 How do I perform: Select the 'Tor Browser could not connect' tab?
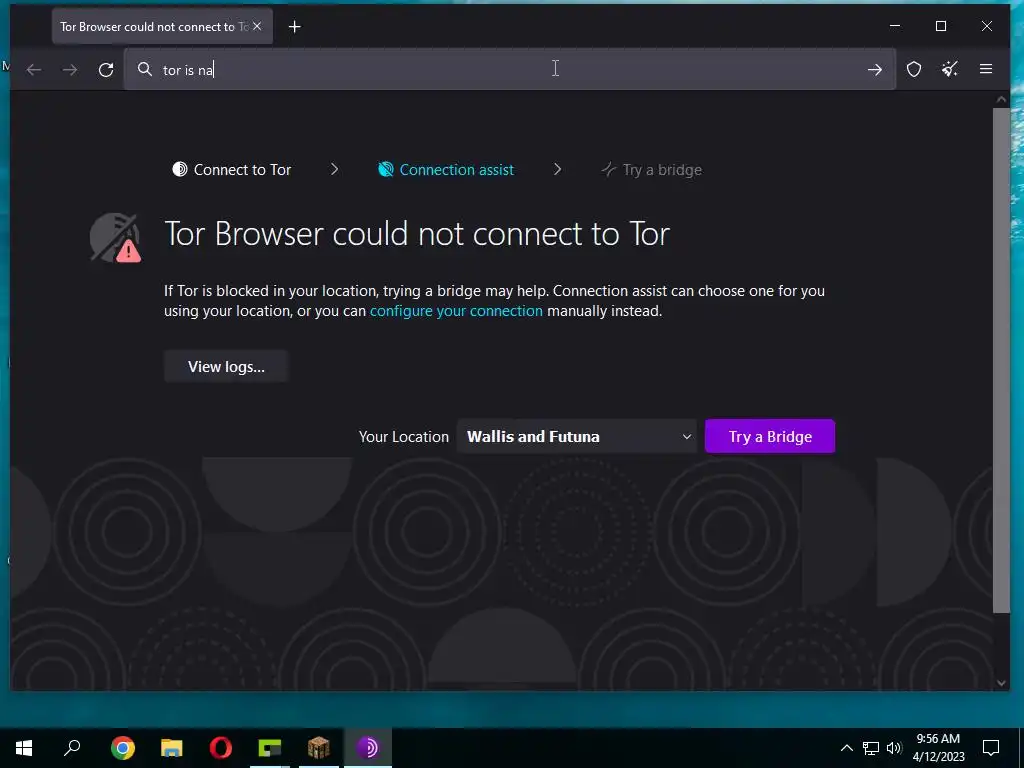click(x=162, y=27)
